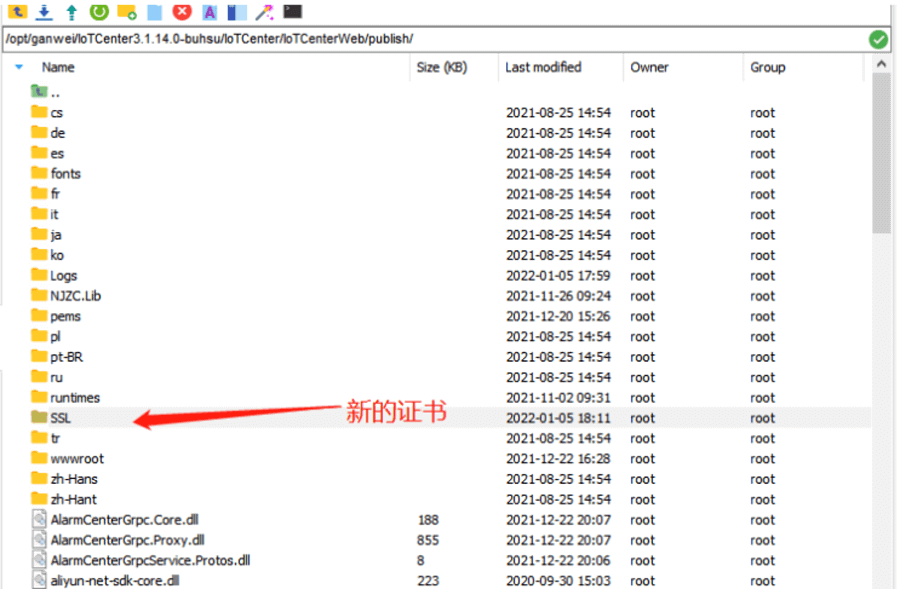Screen dimensions: 900x589
Task: Create a new folder with toolbar icon
Action: [x=127, y=12]
